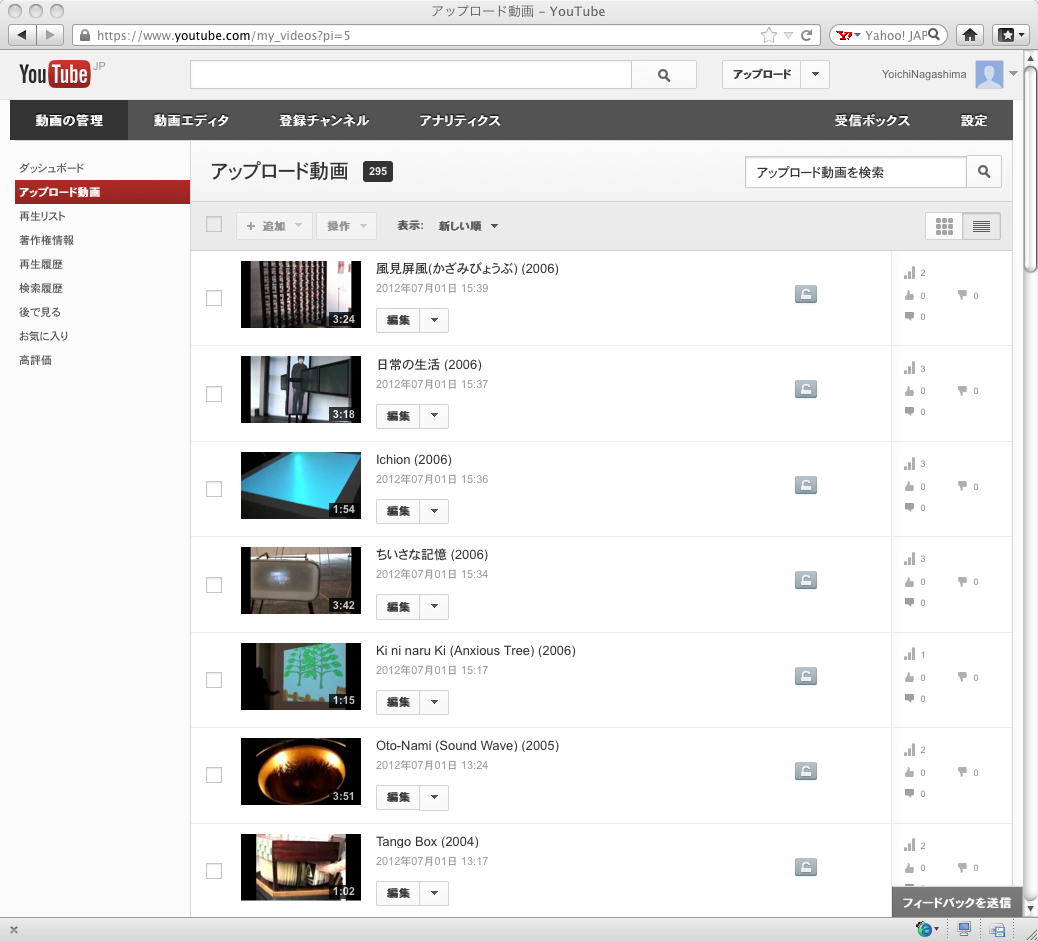Viewport: 1038px width, 941px height.
Task: Click the privacy lock icon for 日常の生活
Action: point(806,389)
